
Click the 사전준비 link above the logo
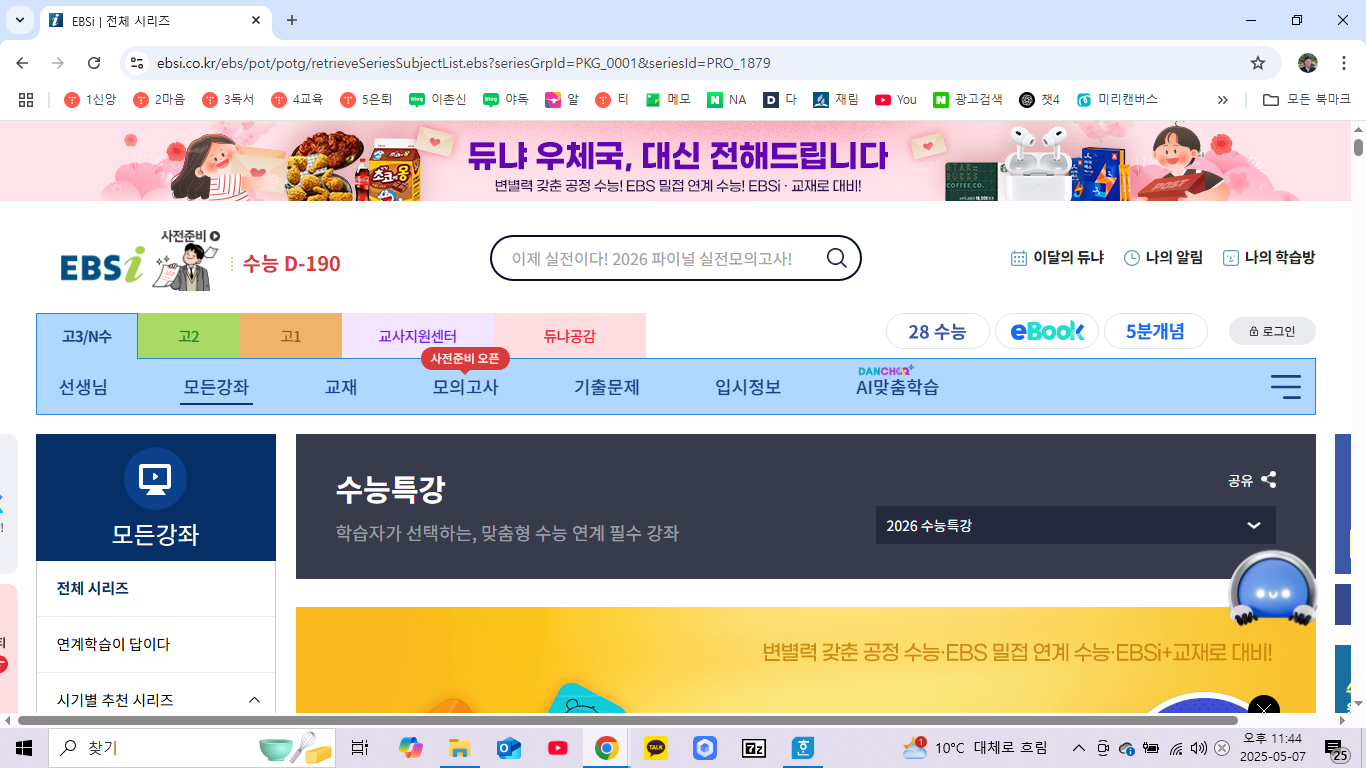pos(190,236)
